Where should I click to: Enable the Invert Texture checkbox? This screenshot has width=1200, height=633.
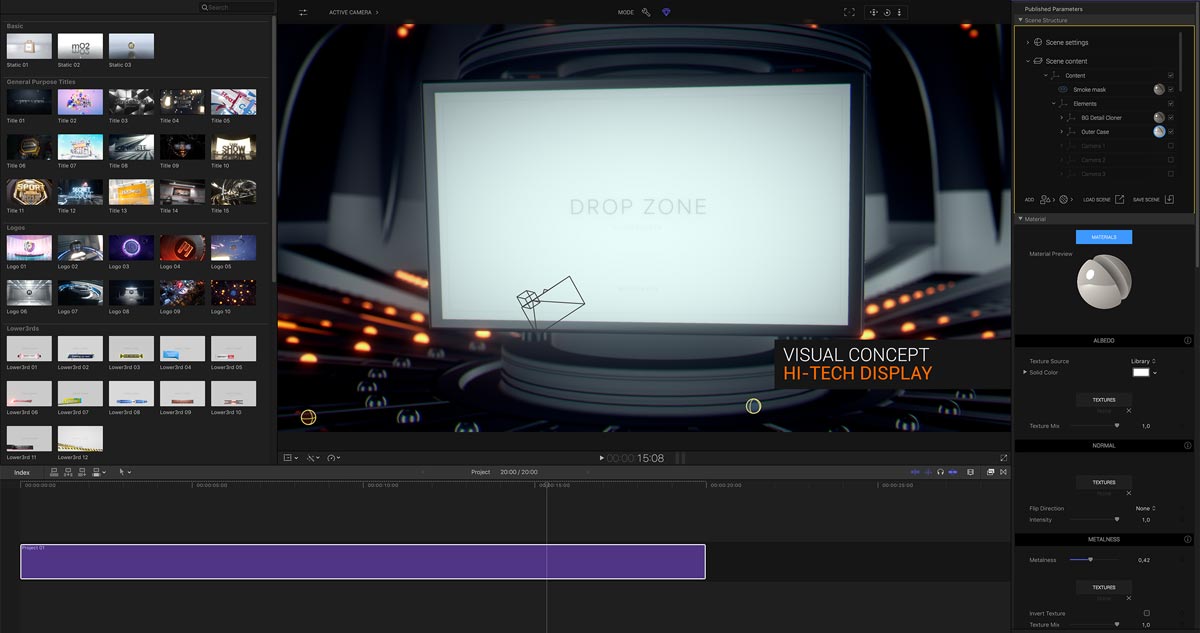tap(1146, 613)
